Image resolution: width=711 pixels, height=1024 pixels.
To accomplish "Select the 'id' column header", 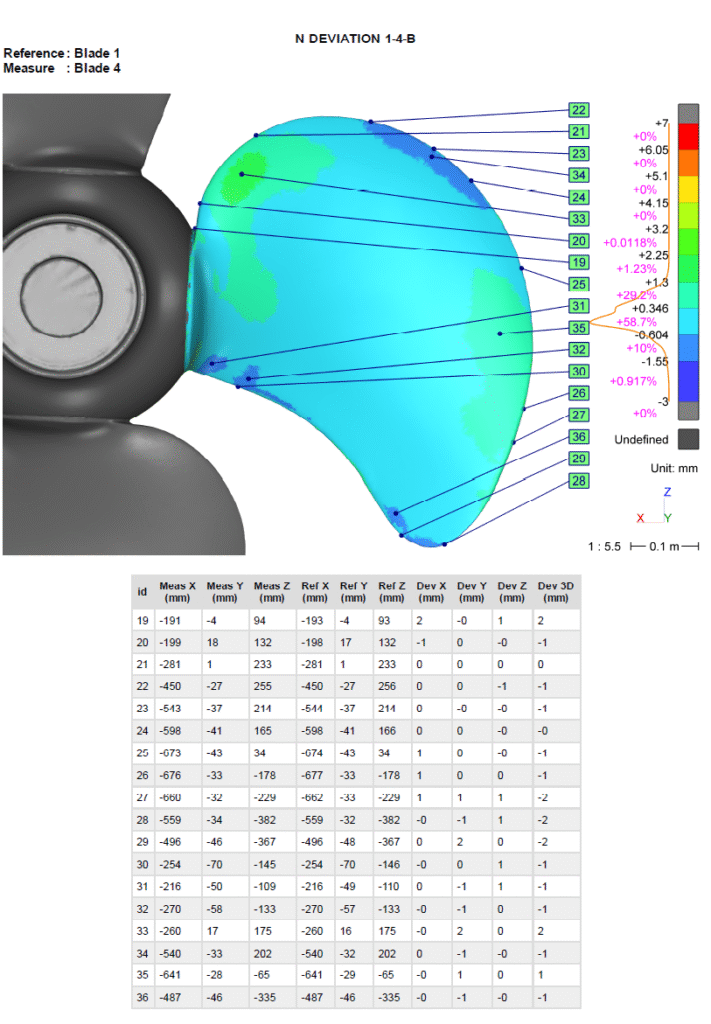I will click(x=142, y=592).
